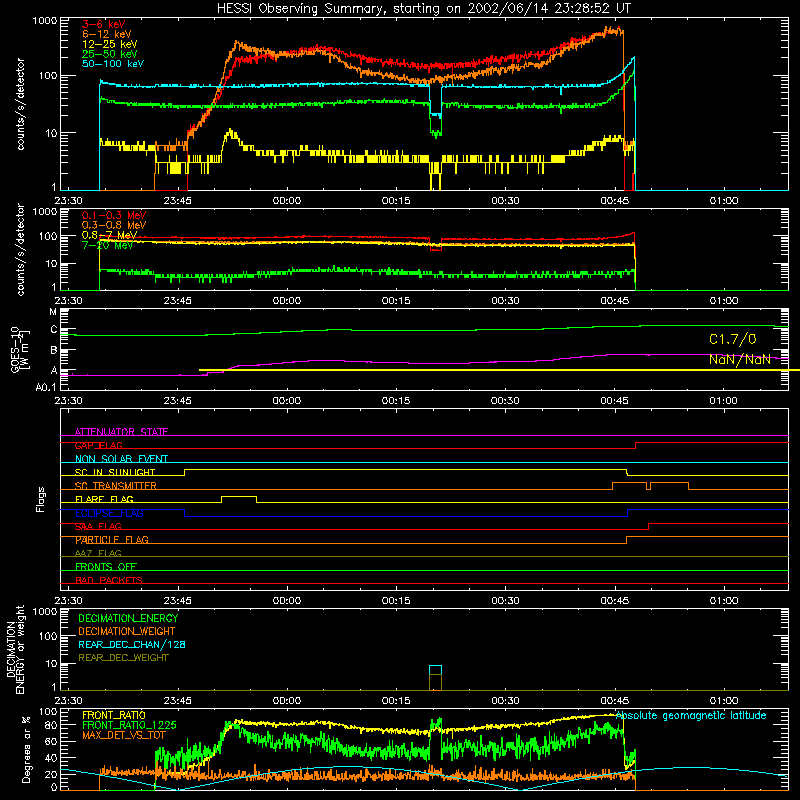
Task: Click the 6-12 keV legend label
Action: pos(107,34)
